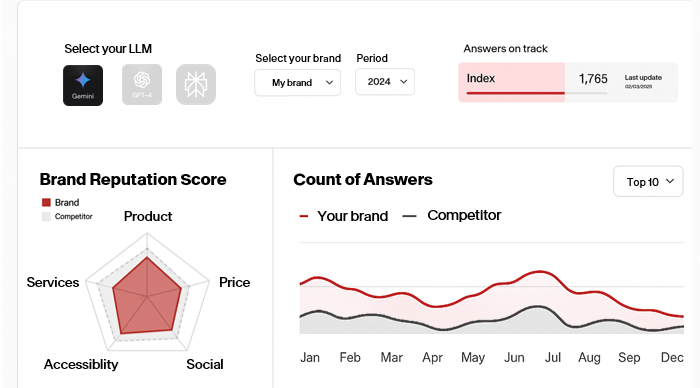This screenshot has width=700, height=388.
Task: Click the Social axis label on radar
Action: point(205,364)
